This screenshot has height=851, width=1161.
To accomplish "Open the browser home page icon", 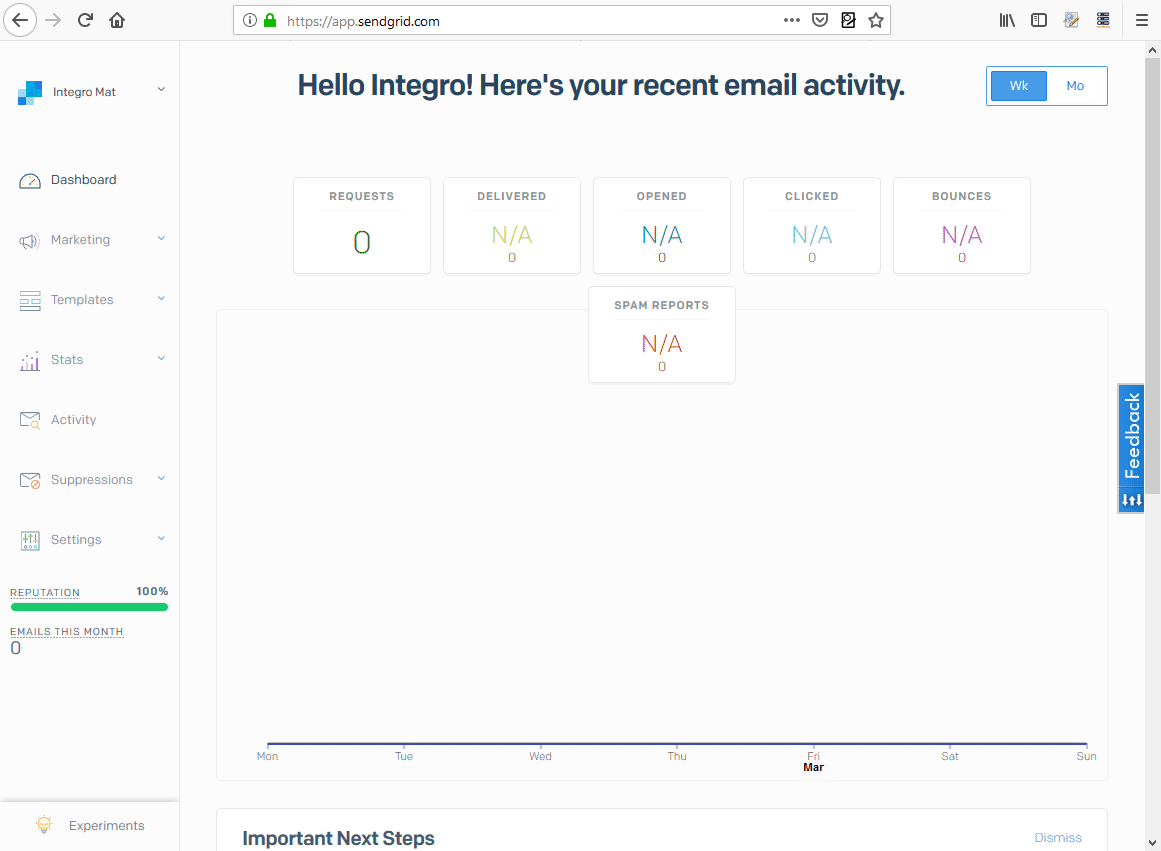I will coord(117,20).
